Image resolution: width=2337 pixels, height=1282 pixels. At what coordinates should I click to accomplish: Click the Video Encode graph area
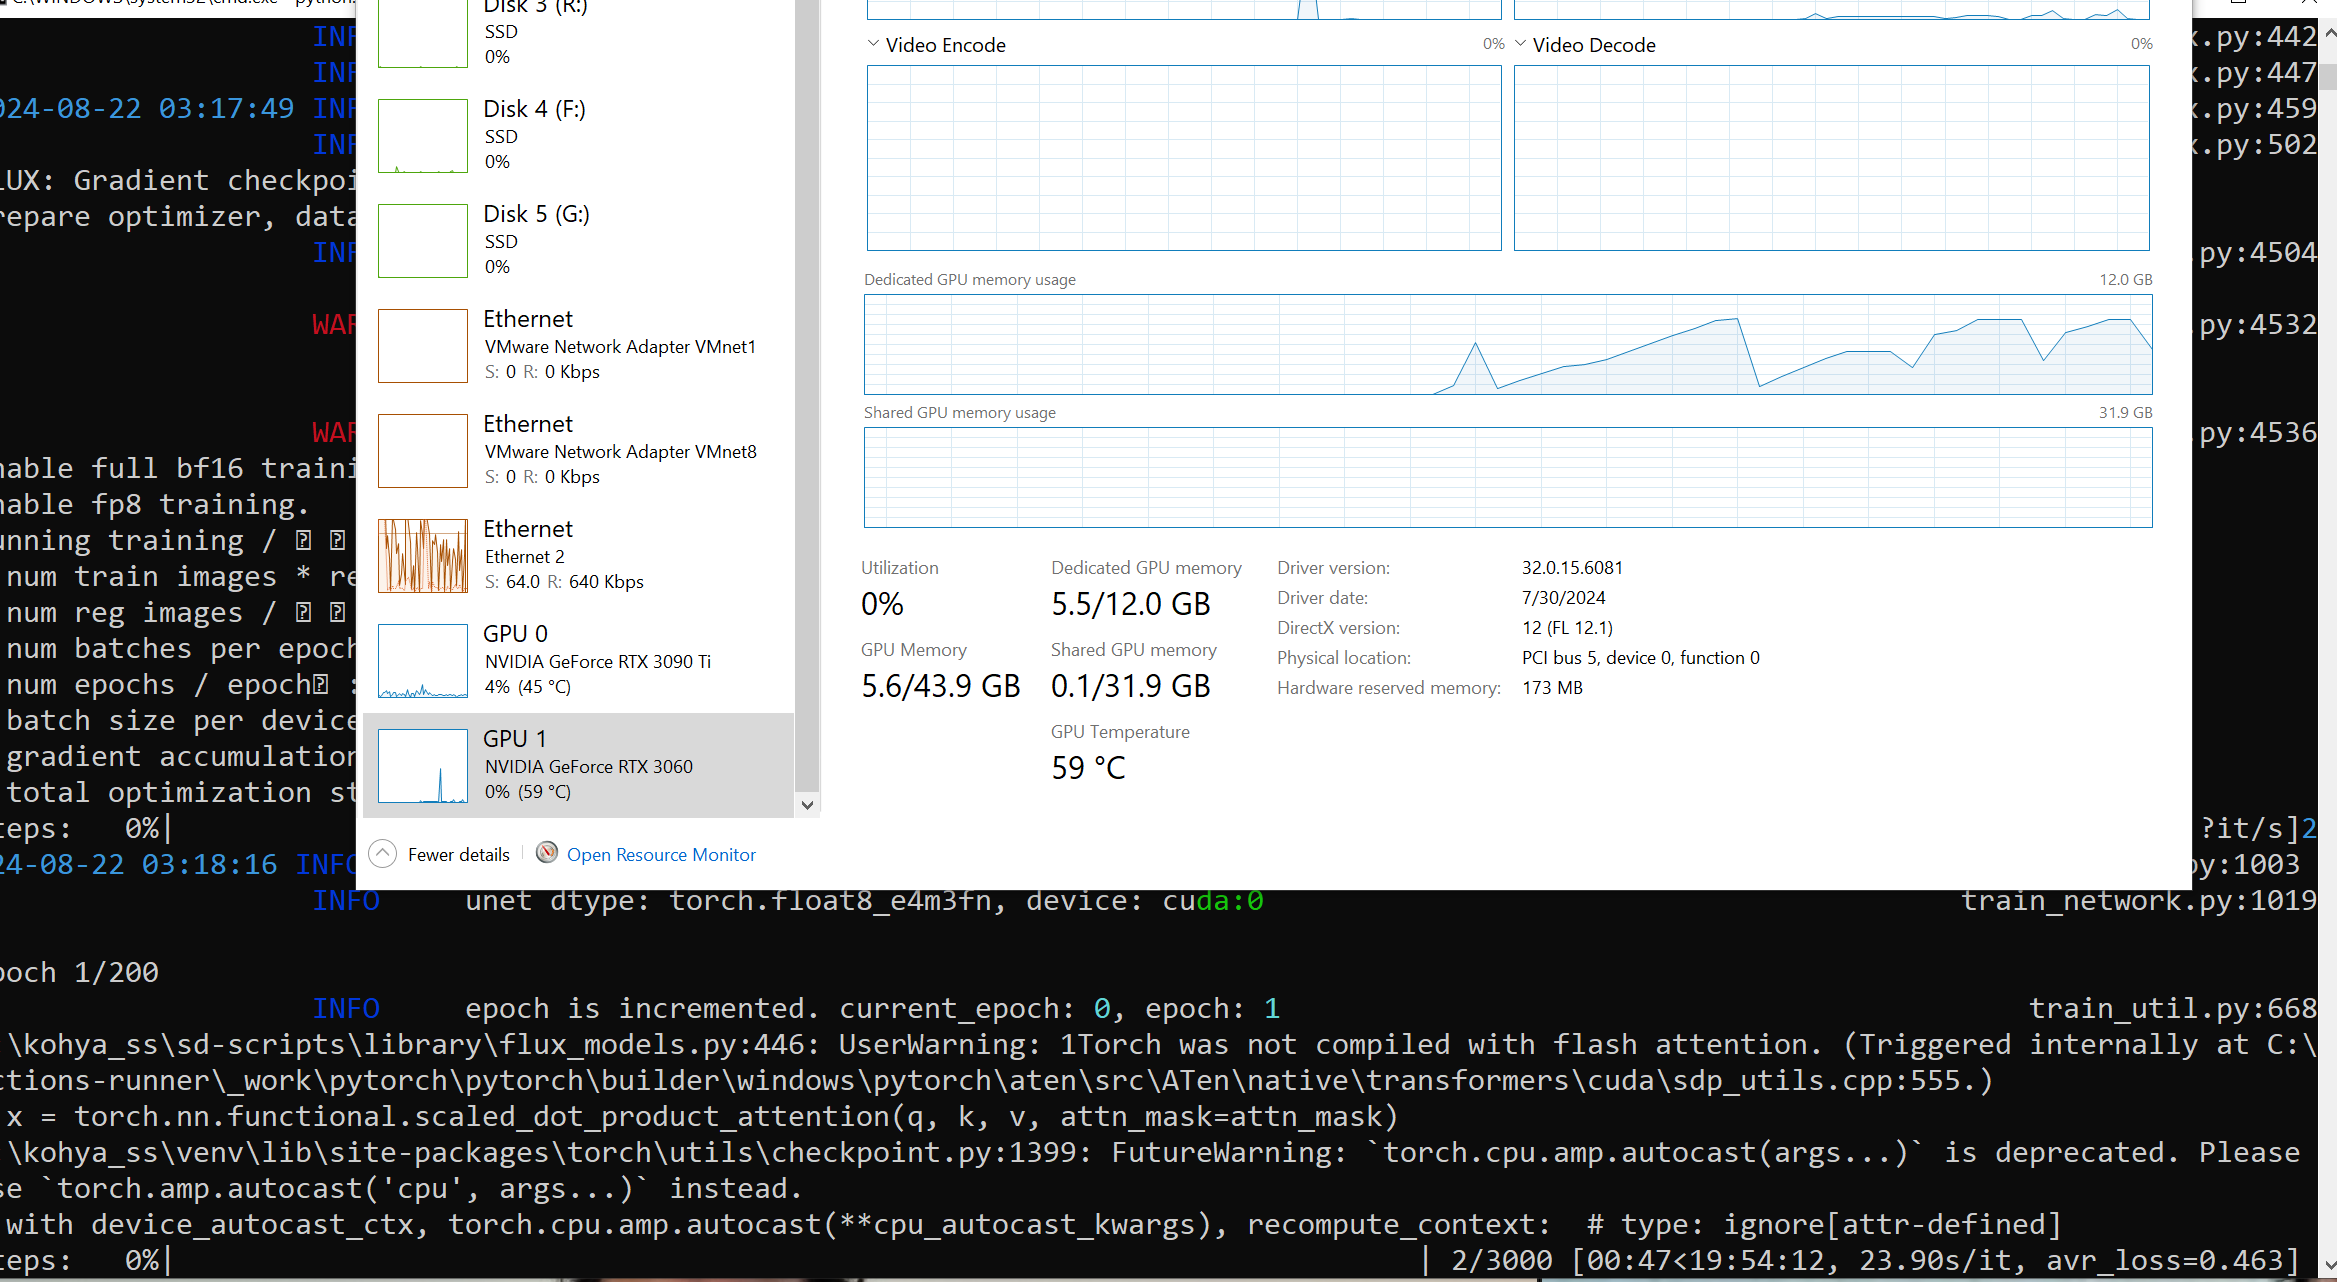(x=1183, y=158)
